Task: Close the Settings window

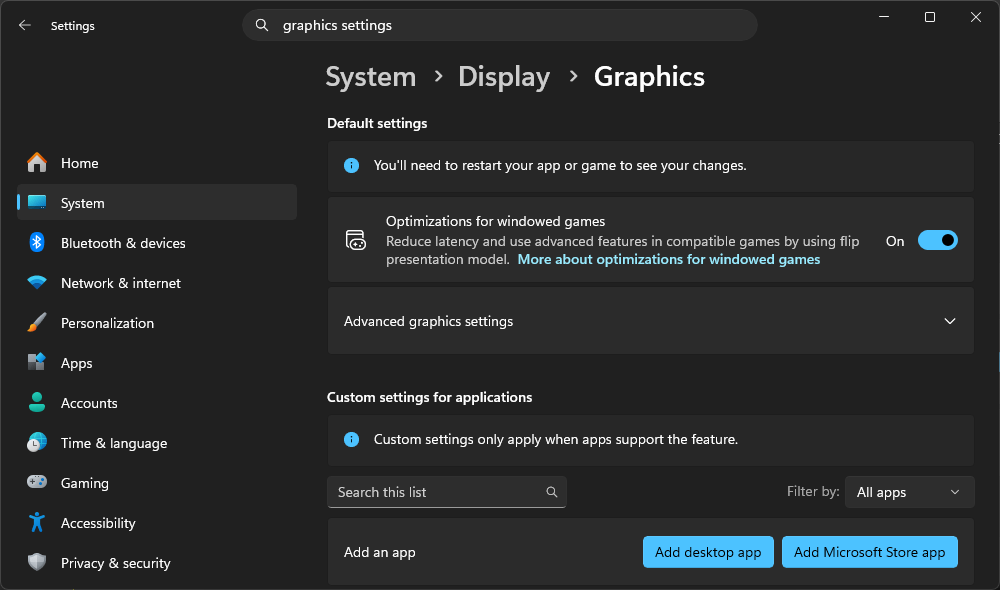Action: [976, 17]
